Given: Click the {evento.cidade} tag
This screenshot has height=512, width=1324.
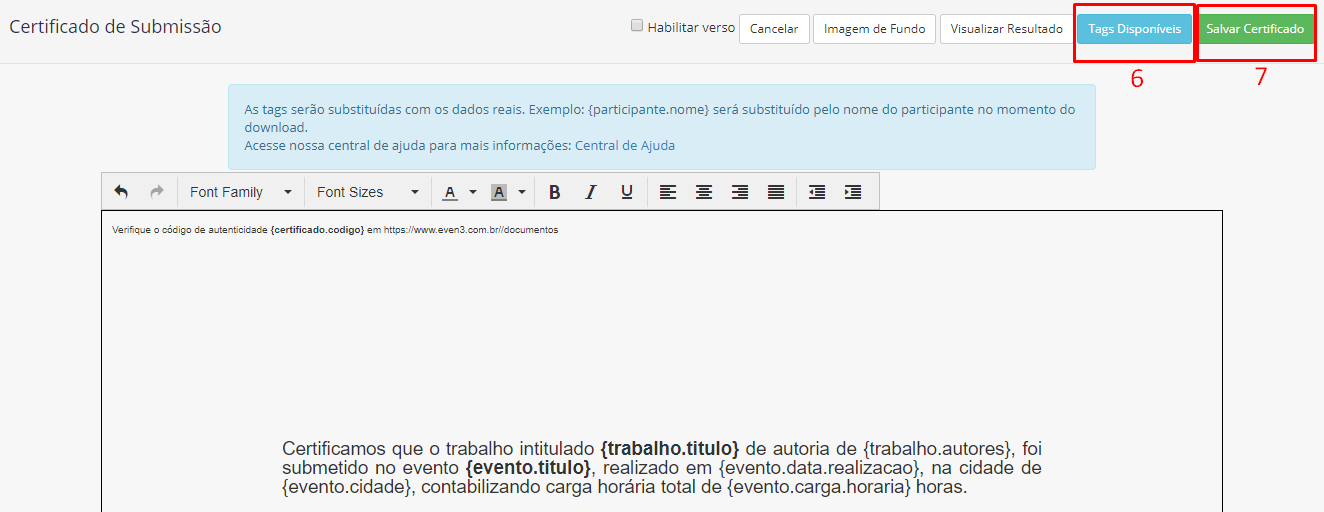Looking at the screenshot, I should pos(347,488).
